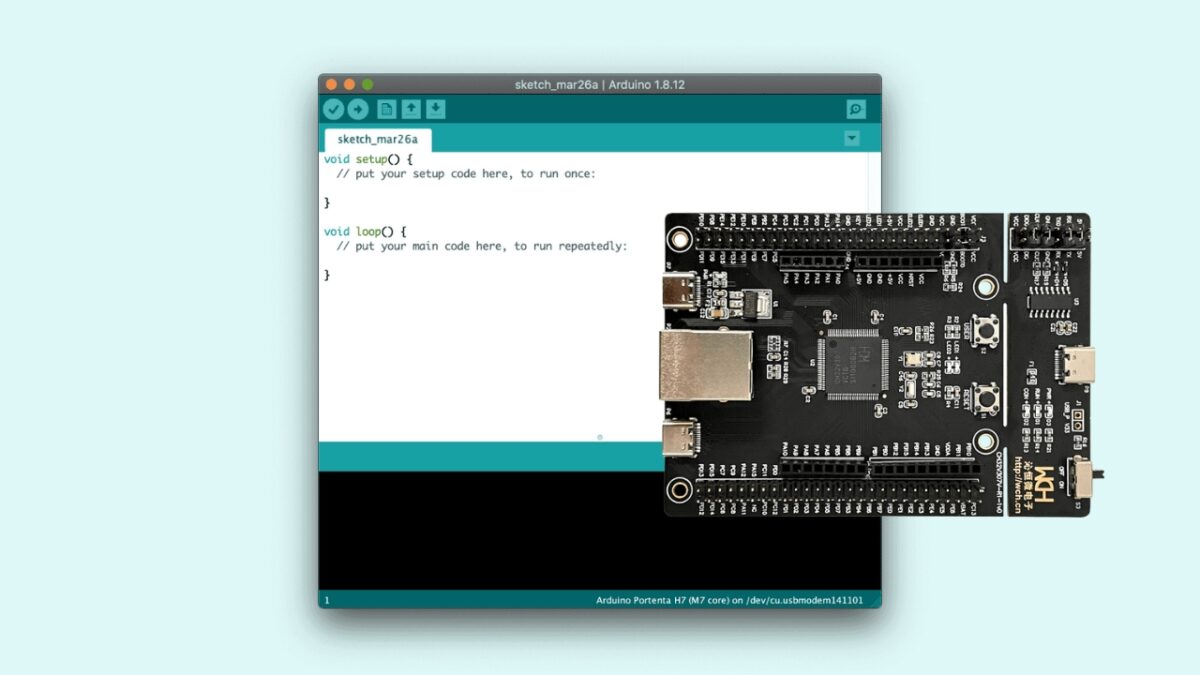
Task: Upload the sketch with the arrow icon
Action: tap(358, 109)
